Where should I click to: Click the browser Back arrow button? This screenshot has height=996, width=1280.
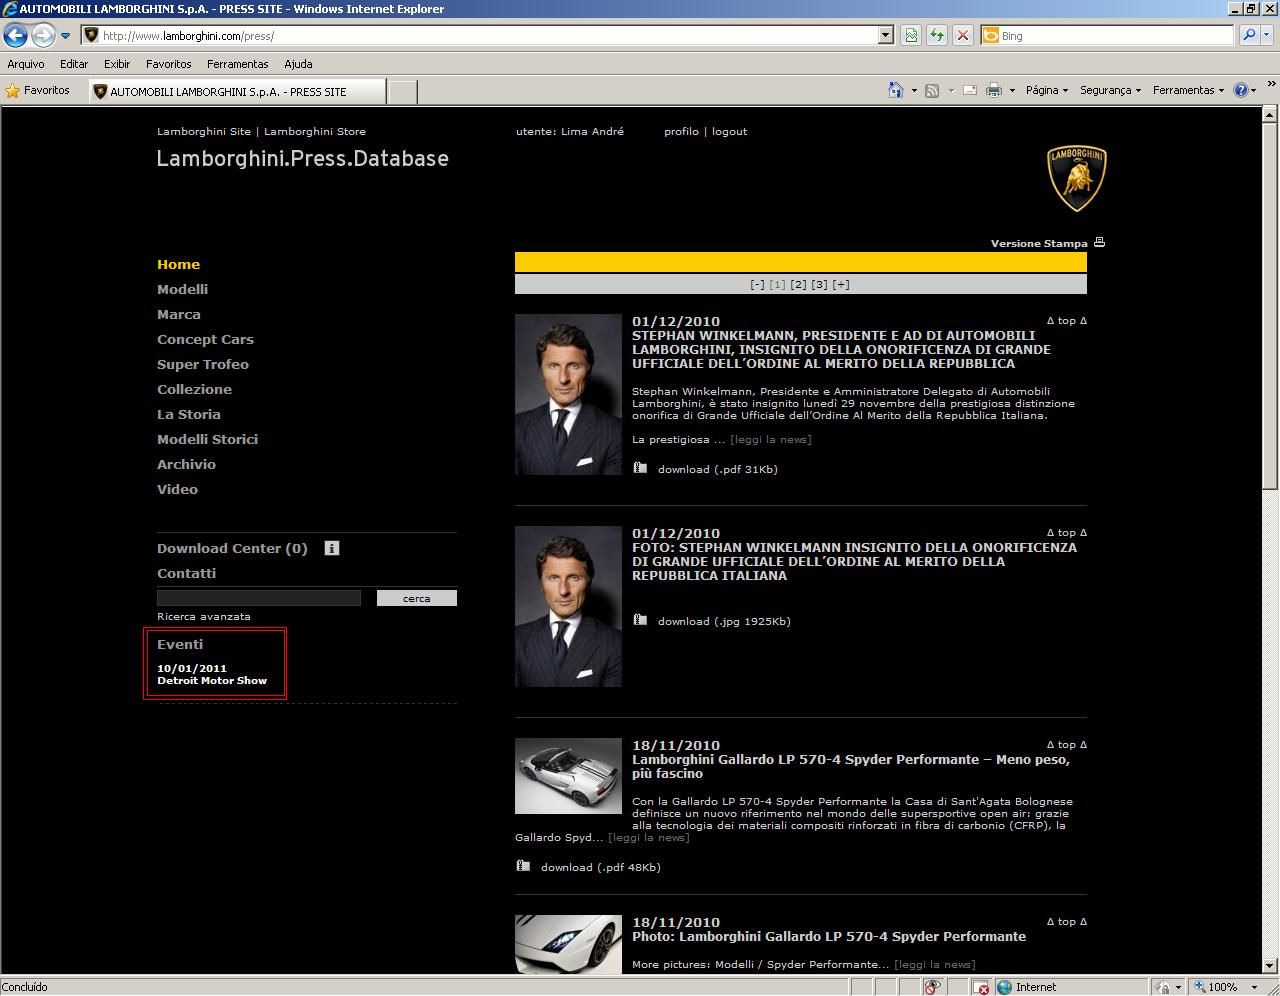(15, 35)
